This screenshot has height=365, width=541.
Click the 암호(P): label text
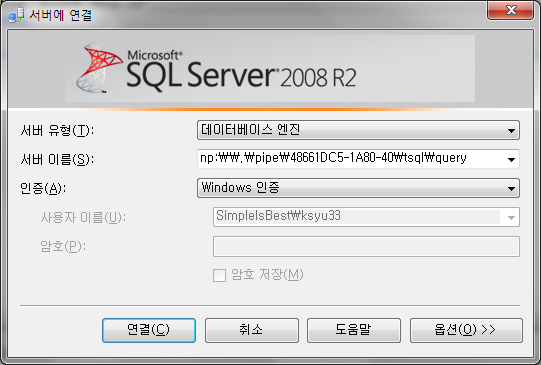(x=63, y=246)
